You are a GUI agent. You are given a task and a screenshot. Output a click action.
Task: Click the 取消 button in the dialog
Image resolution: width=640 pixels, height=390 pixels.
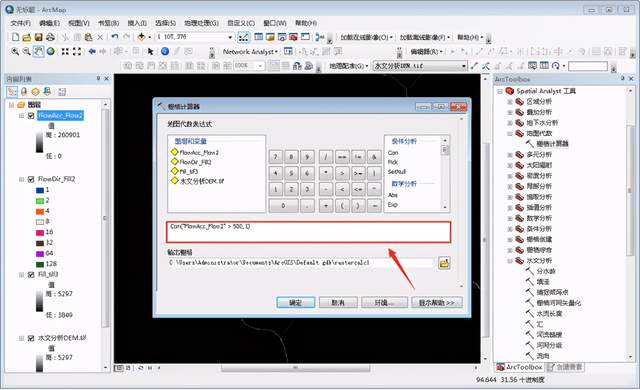[x=338, y=303]
